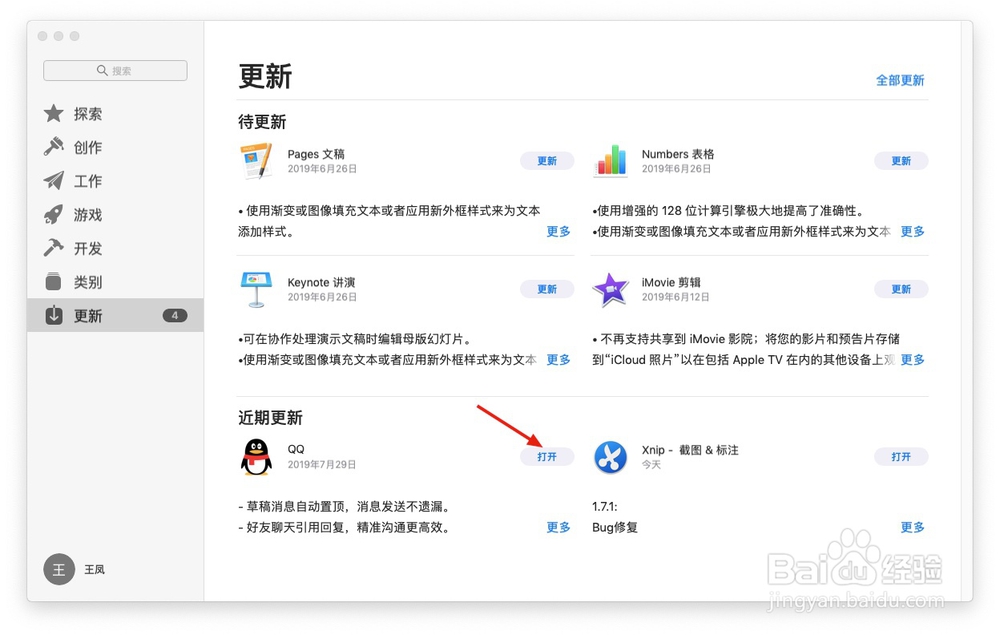The image size is (1000, 635).
Task: Expand 更多 for Keynote release notes
Action: pyautogui.click(x=559, y=360)
